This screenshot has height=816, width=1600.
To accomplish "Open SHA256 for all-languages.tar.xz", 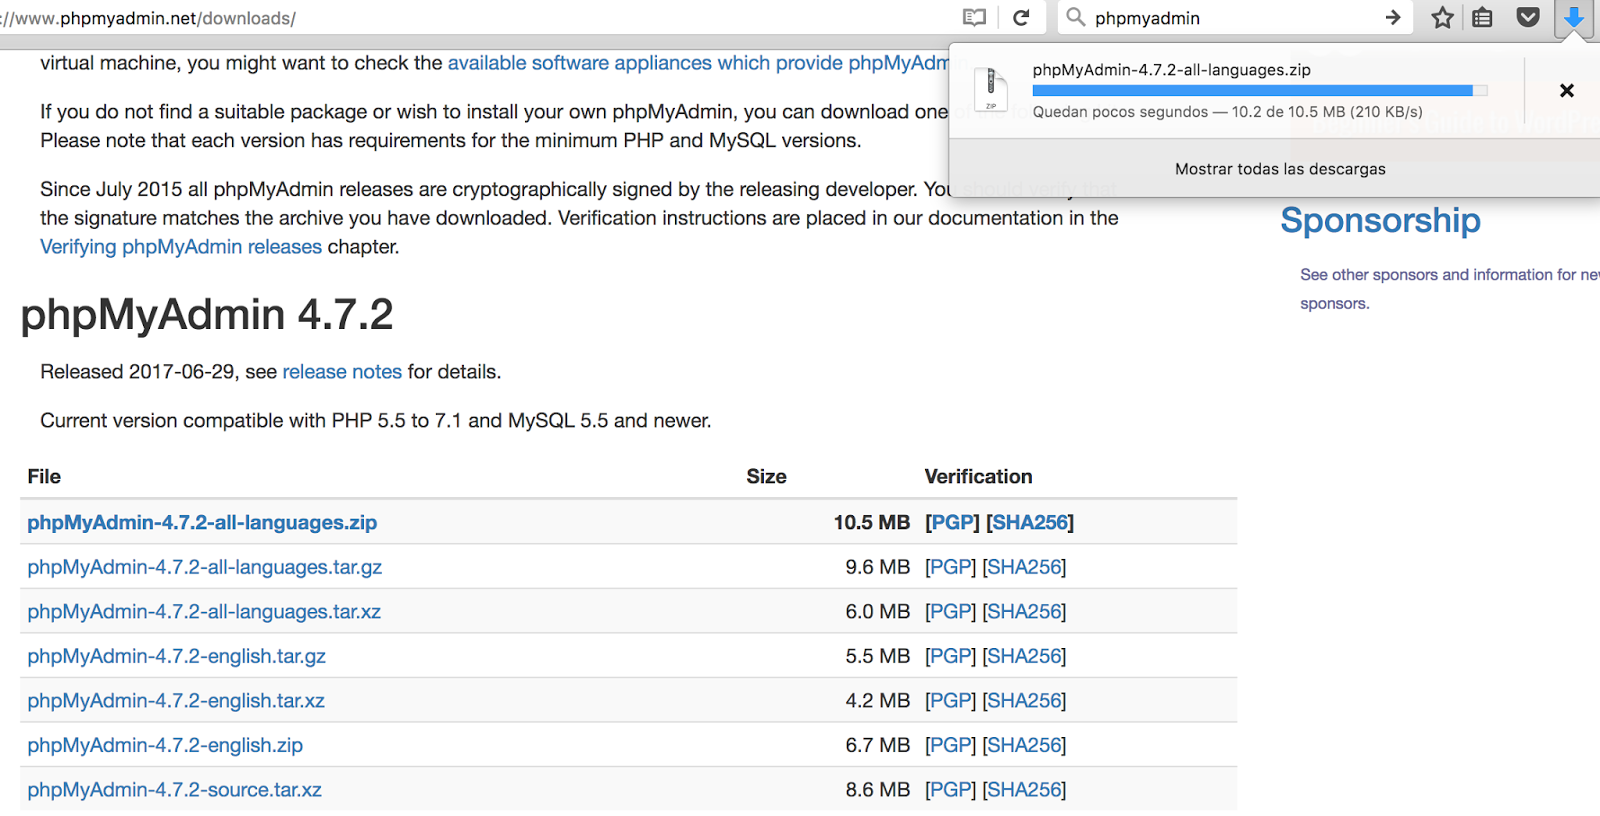I will (x=1025, y=611).
